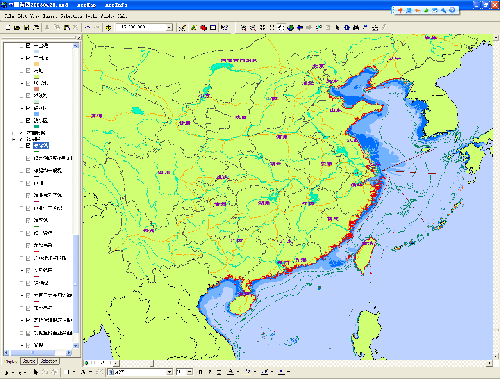Open the font name dropdown

169,372
